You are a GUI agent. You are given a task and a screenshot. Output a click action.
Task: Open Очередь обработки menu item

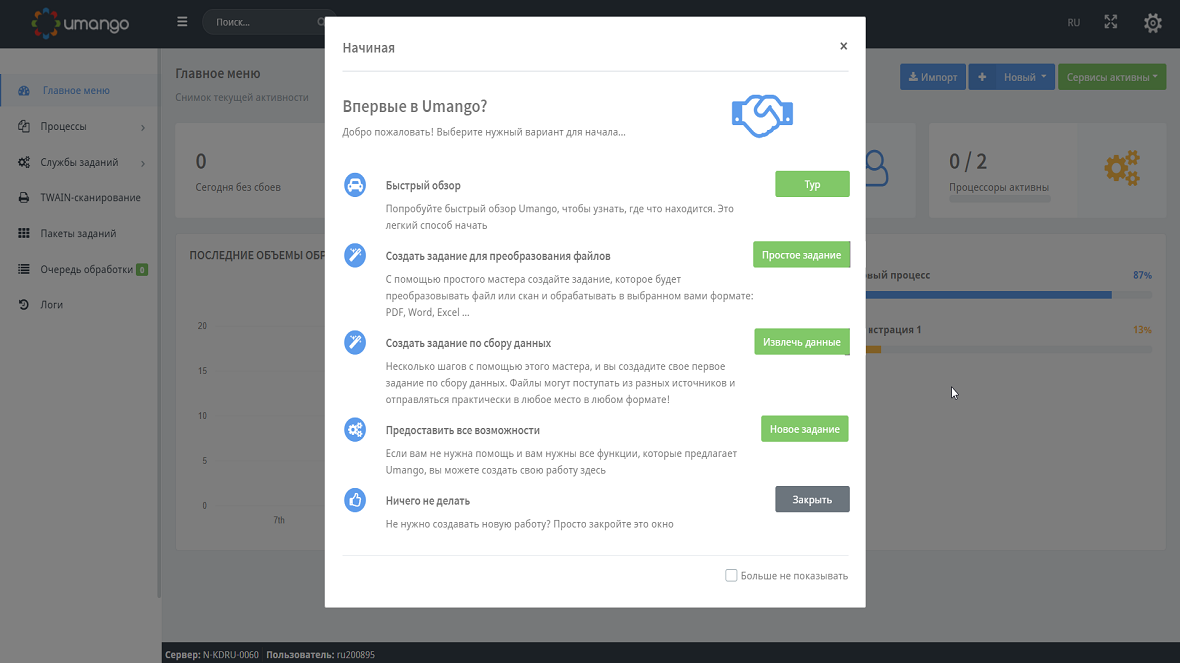(x=87, y=270)
